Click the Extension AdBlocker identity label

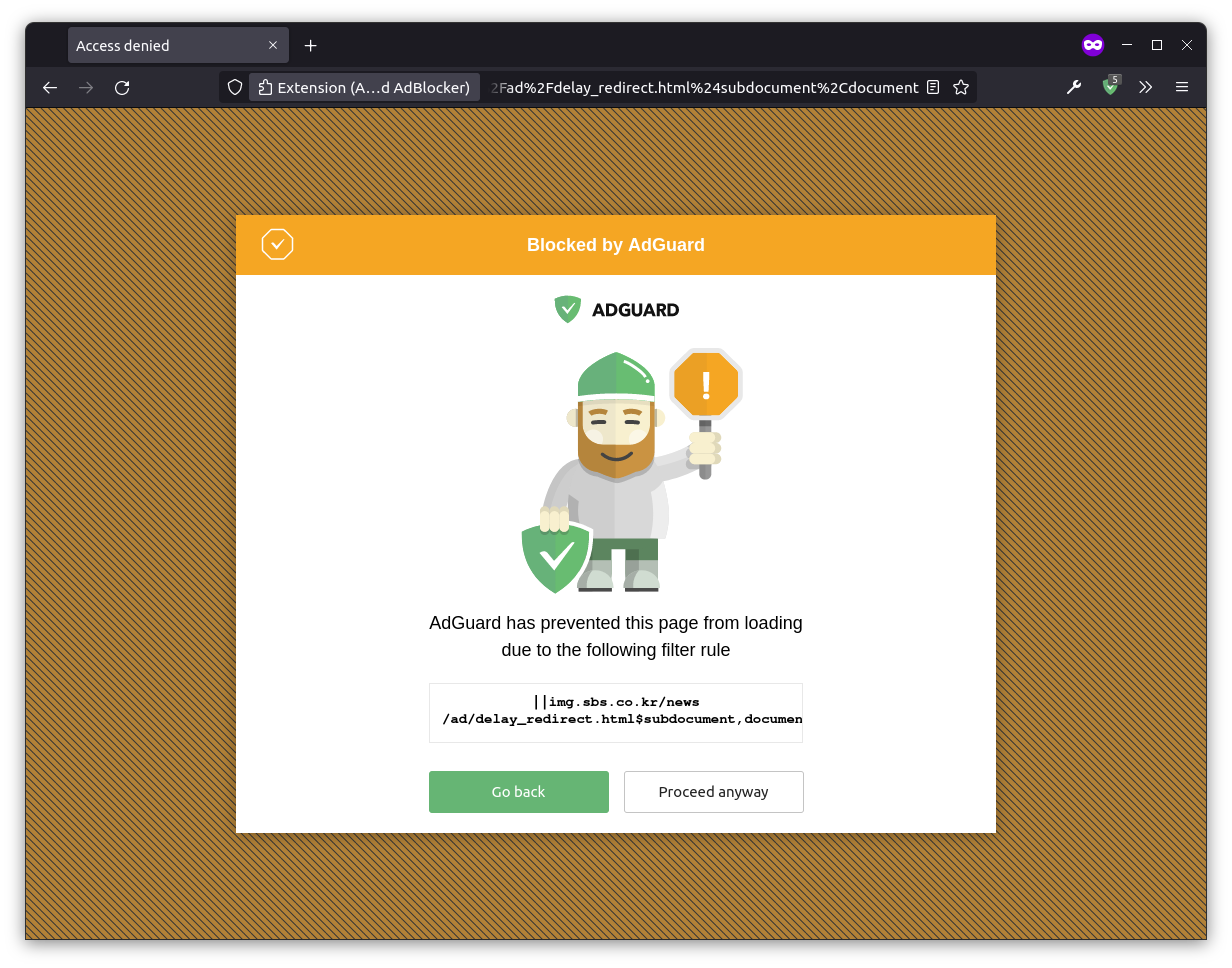(x=365, y=87)
